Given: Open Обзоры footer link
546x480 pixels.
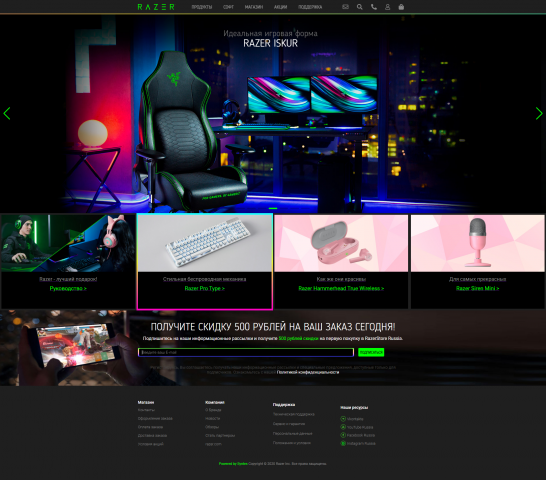Looking at the screenshot, I should point(212,427).
